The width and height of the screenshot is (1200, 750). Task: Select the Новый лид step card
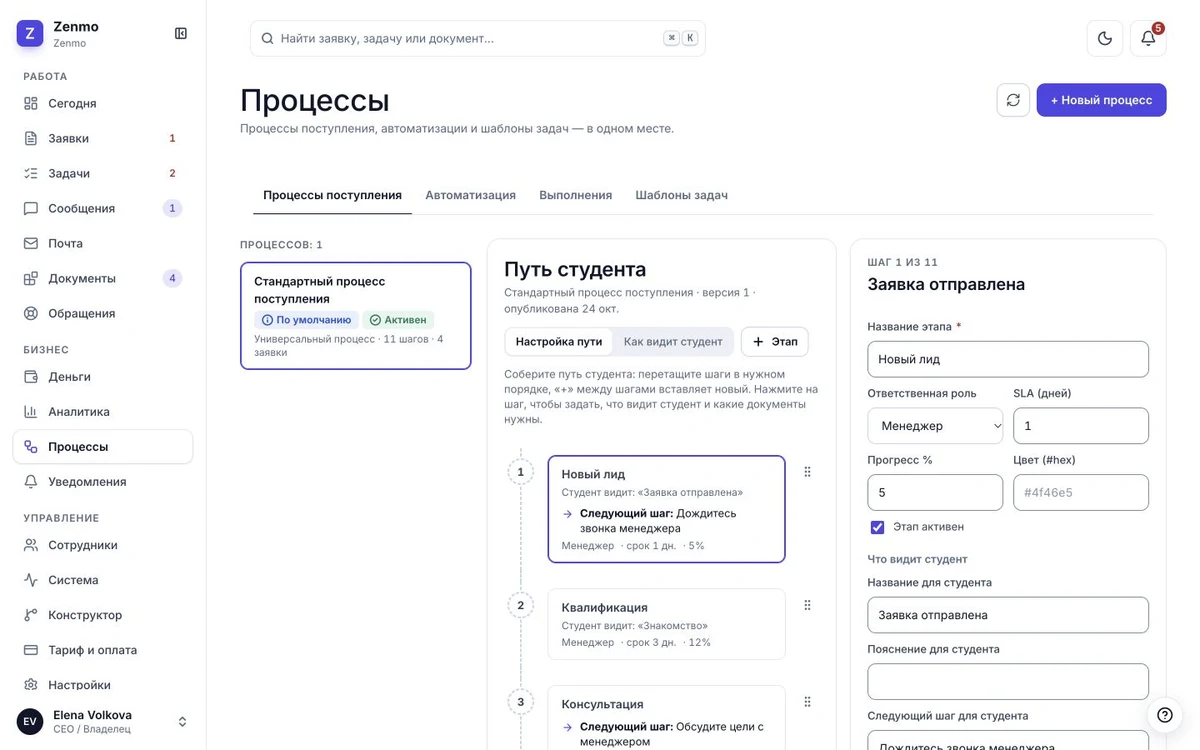666,510
